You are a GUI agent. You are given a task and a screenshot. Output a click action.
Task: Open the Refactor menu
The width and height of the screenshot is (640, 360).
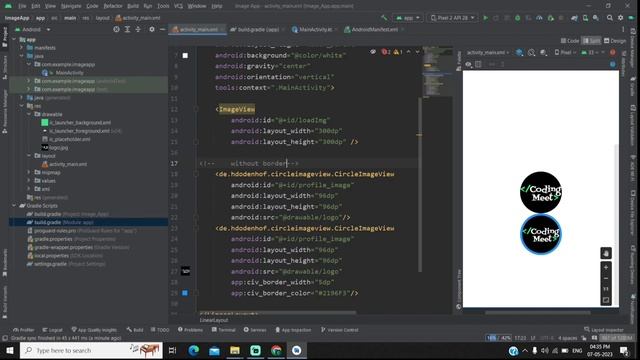(113, 6)
